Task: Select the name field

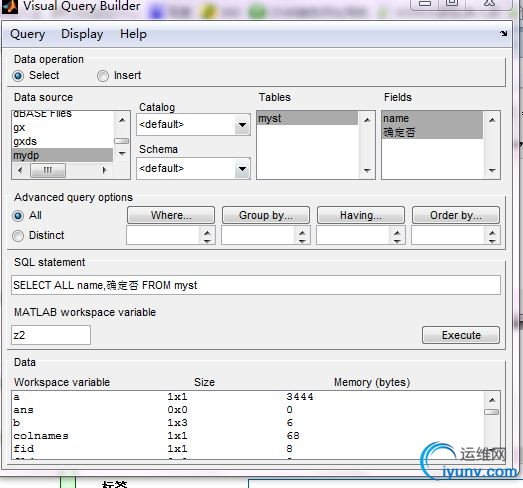Action: point(432,118)
